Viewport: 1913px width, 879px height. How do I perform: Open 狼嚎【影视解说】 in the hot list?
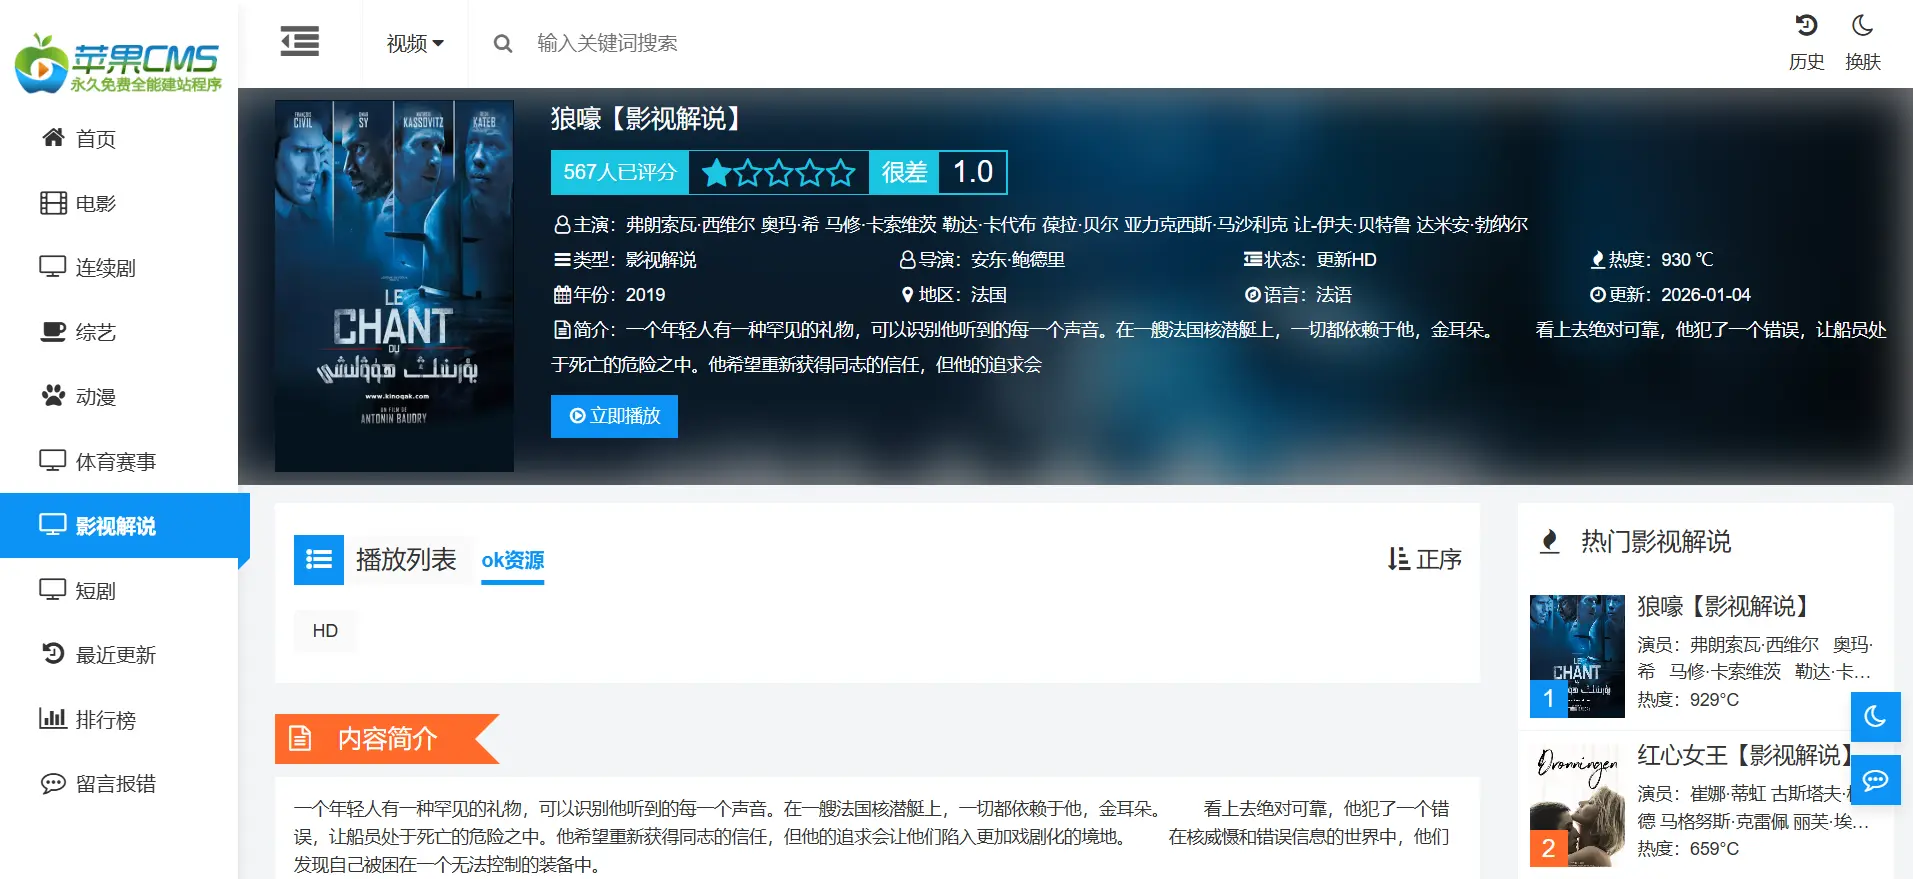[1725, 606]
